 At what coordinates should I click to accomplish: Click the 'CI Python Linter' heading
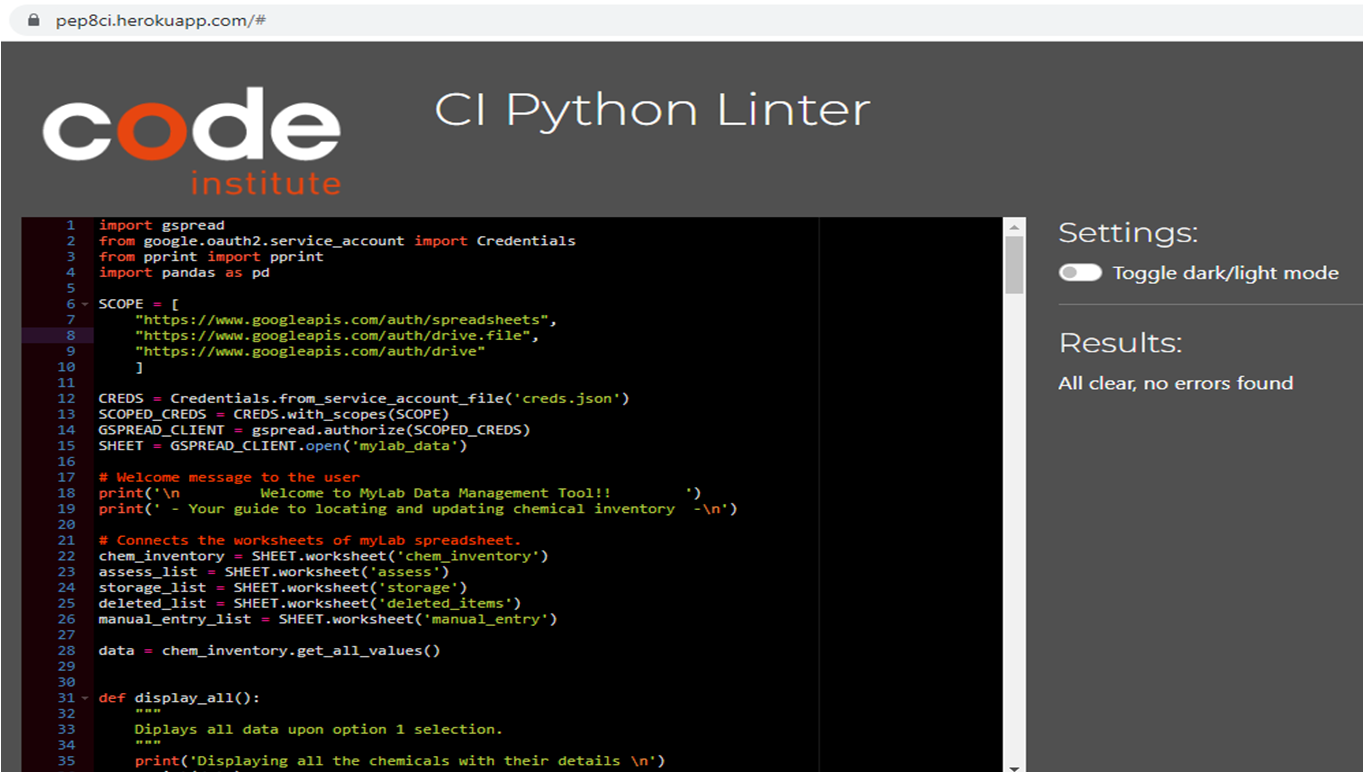pos(652,110)
